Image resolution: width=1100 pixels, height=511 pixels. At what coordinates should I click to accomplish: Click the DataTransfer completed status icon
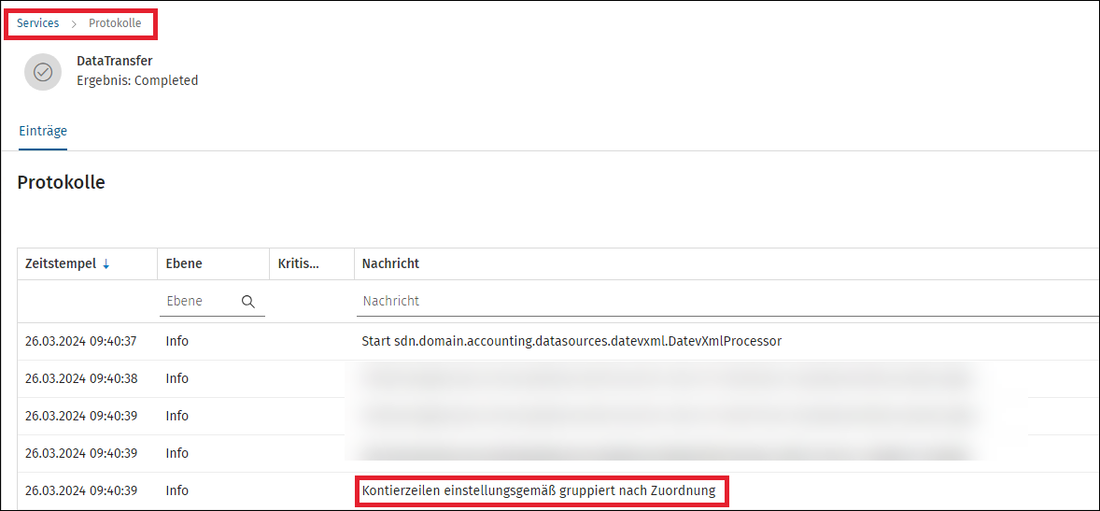[x=43, y=72]
